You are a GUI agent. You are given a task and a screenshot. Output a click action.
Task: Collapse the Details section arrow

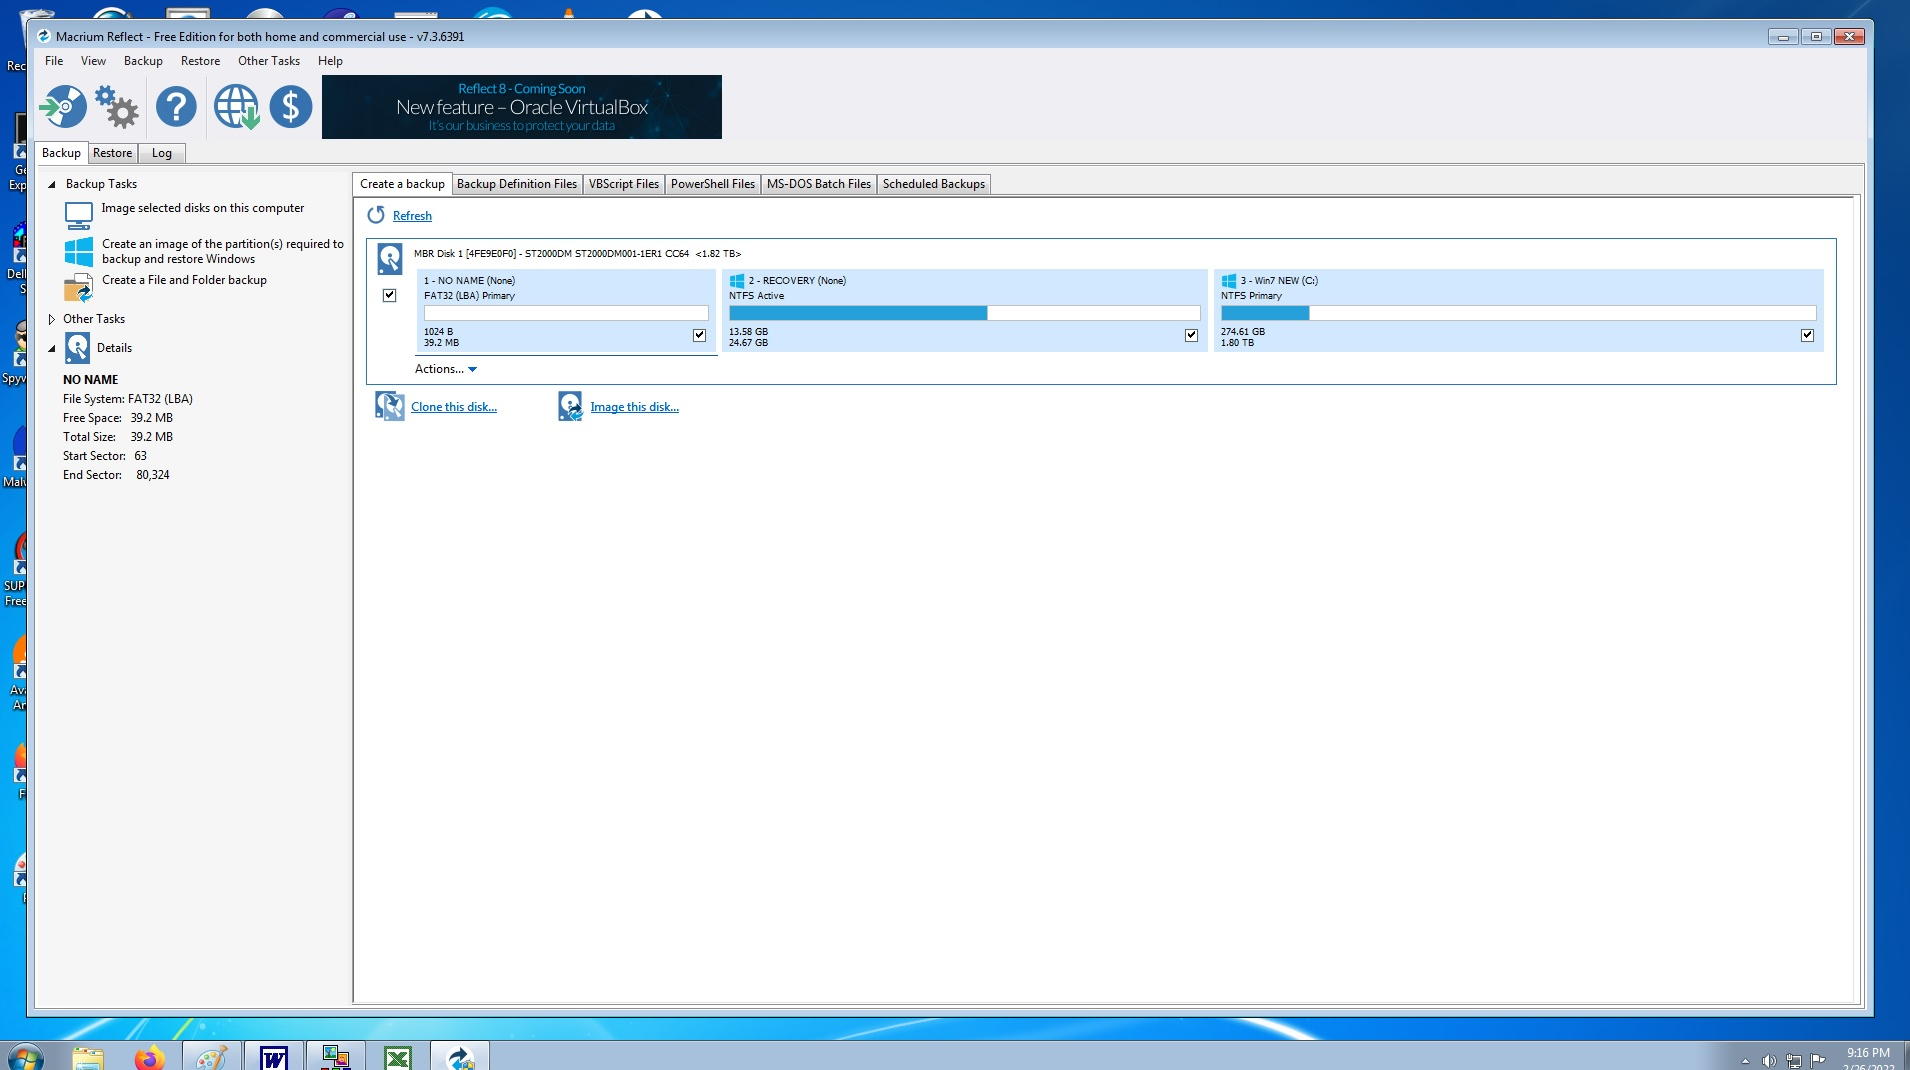coord(52,348)
